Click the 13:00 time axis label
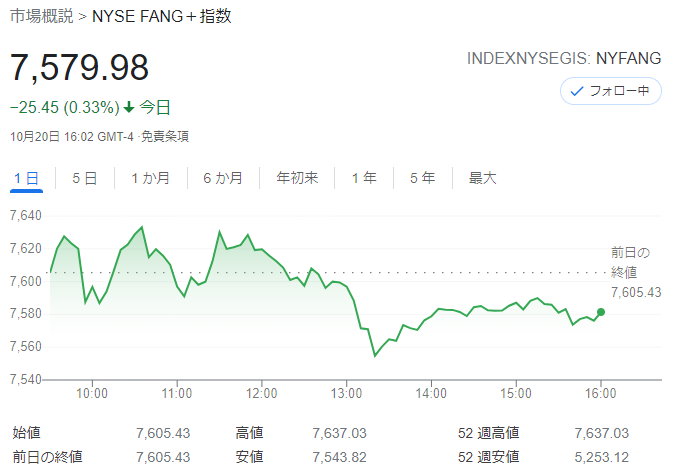The width and height of the screenshot is (686, 475). [x=346, y=393]
